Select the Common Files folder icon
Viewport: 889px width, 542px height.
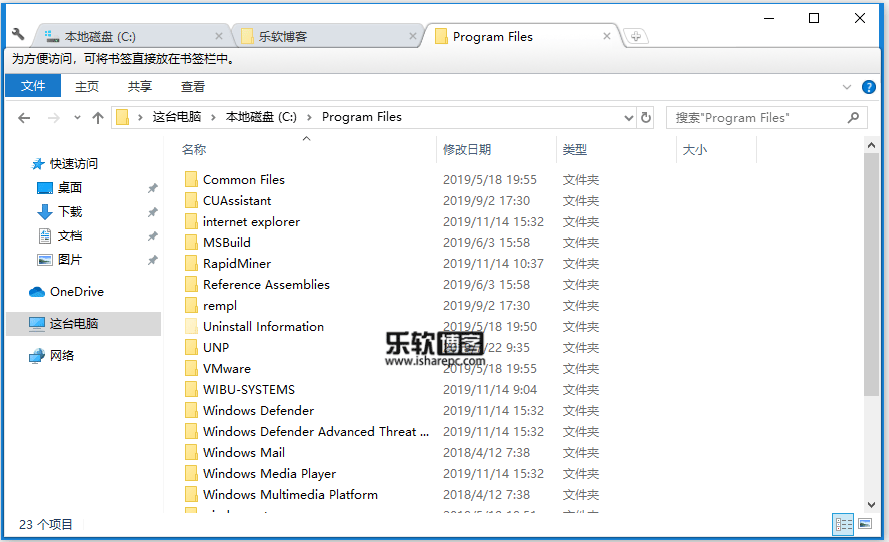tap(191, 180)
